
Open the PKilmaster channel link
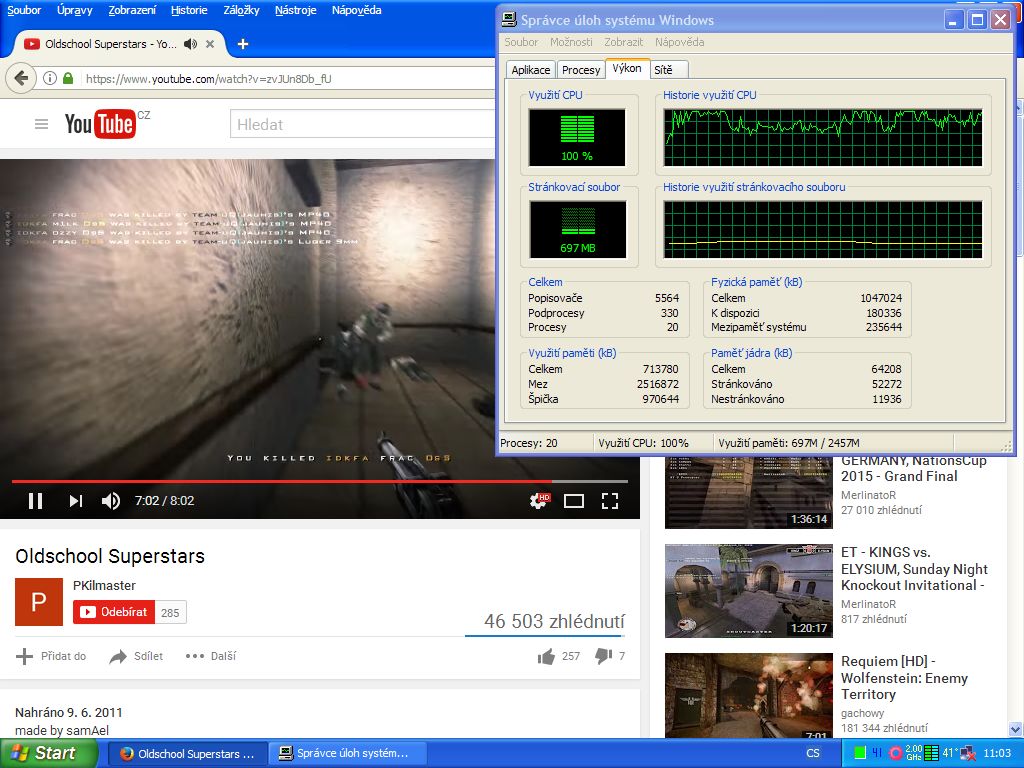tap(104, 586)
